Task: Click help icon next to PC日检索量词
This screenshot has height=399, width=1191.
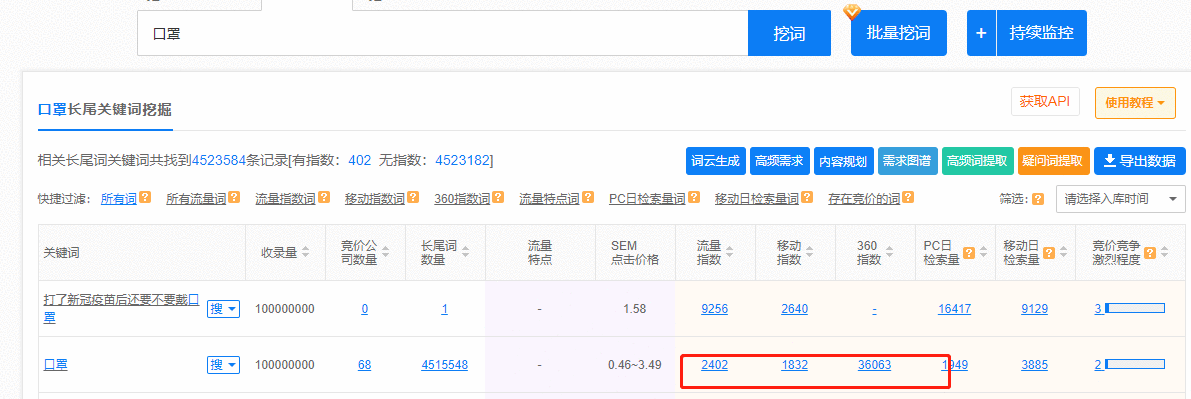Action: coord(694,198)
